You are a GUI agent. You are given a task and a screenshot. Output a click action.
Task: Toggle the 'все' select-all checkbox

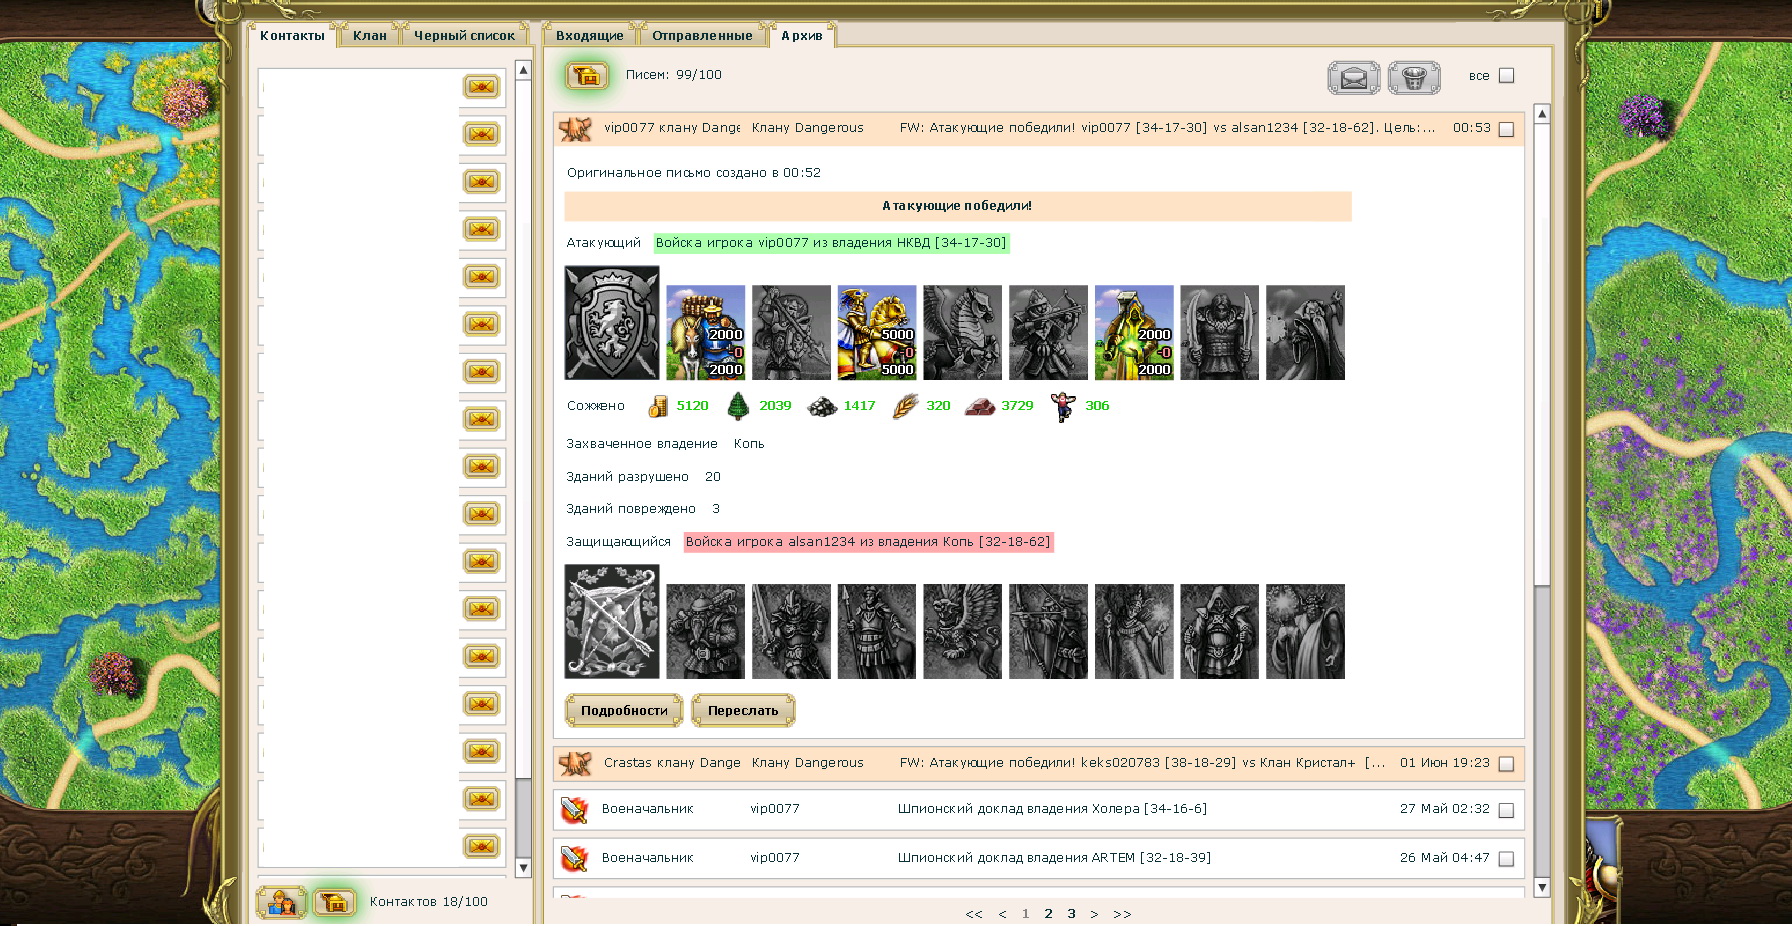click(1507, 75)
